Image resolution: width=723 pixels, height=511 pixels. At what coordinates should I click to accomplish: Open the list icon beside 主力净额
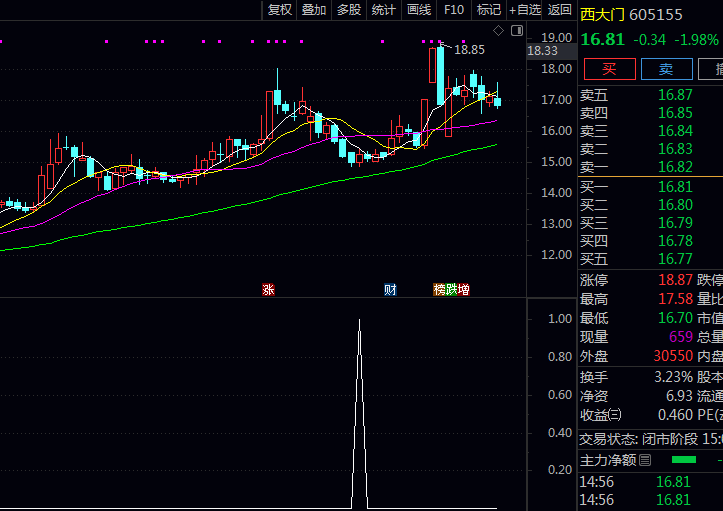tap(645, 460)
